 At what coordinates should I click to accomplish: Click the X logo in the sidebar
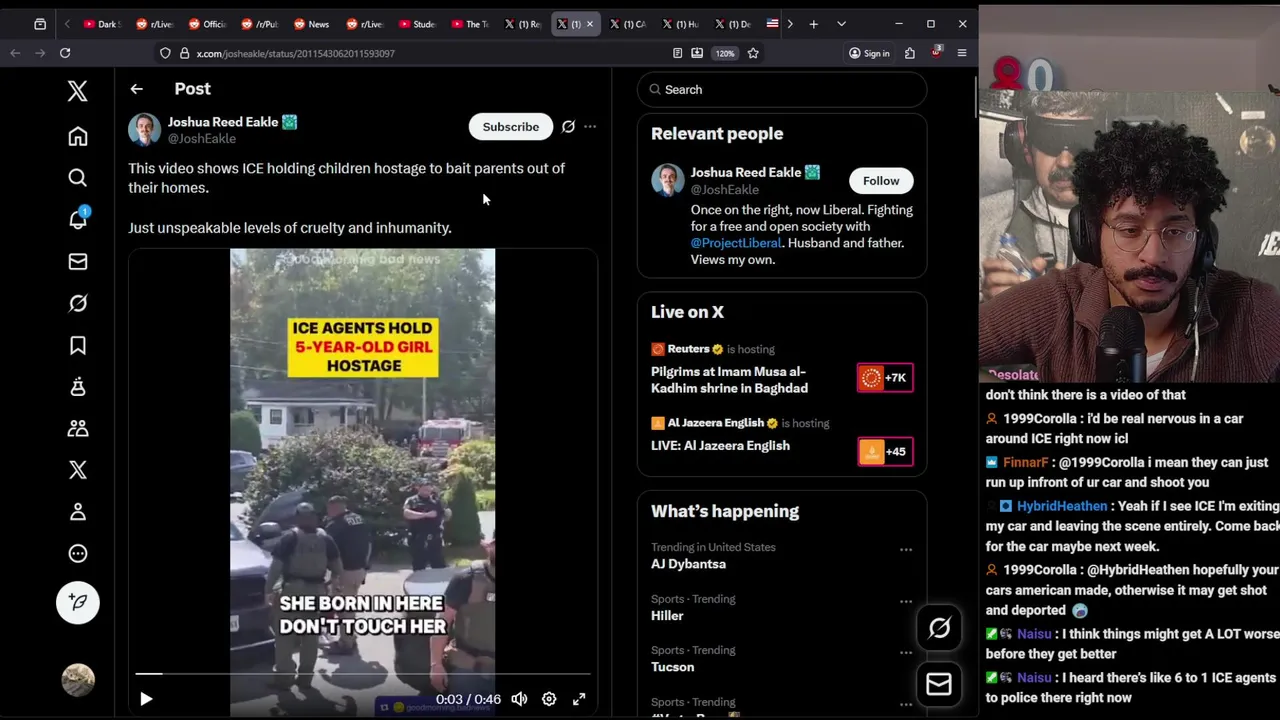click(x=77, y=91)
